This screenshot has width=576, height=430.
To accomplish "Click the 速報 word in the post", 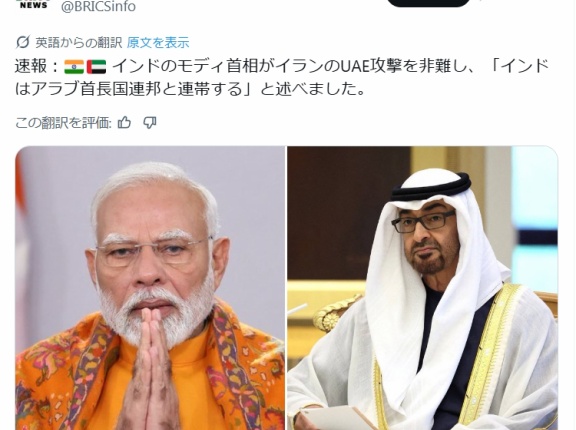I will click(x=31, y=67).
